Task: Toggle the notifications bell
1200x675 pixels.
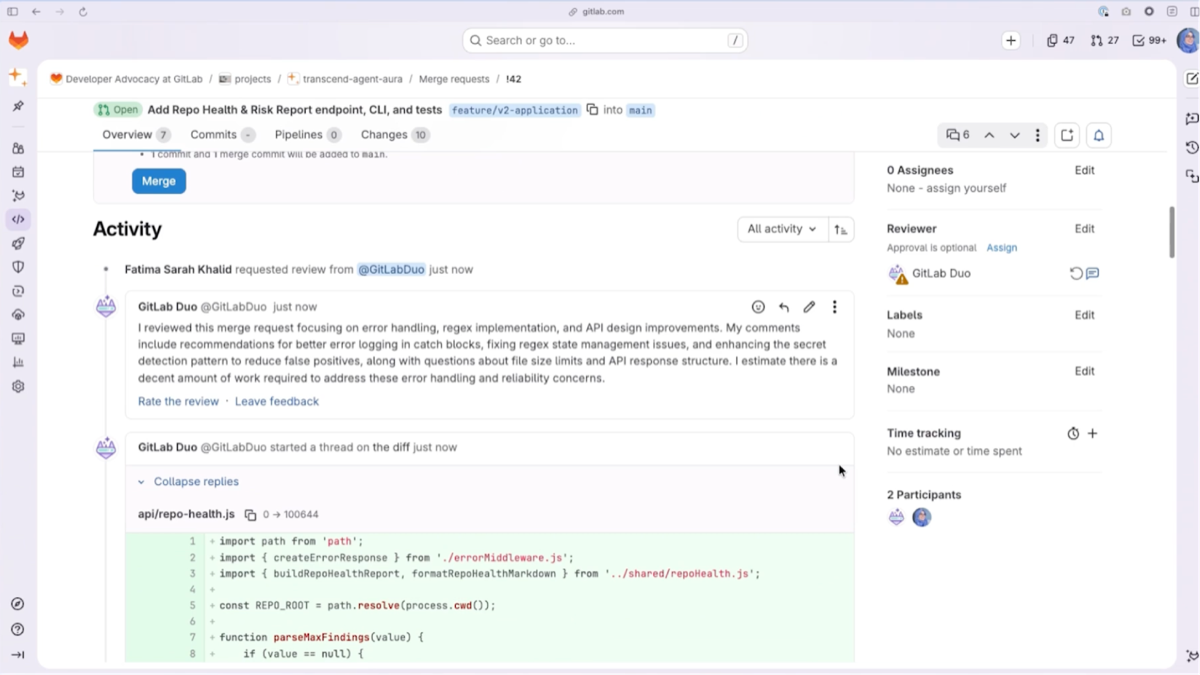Action: (1099, 135)
